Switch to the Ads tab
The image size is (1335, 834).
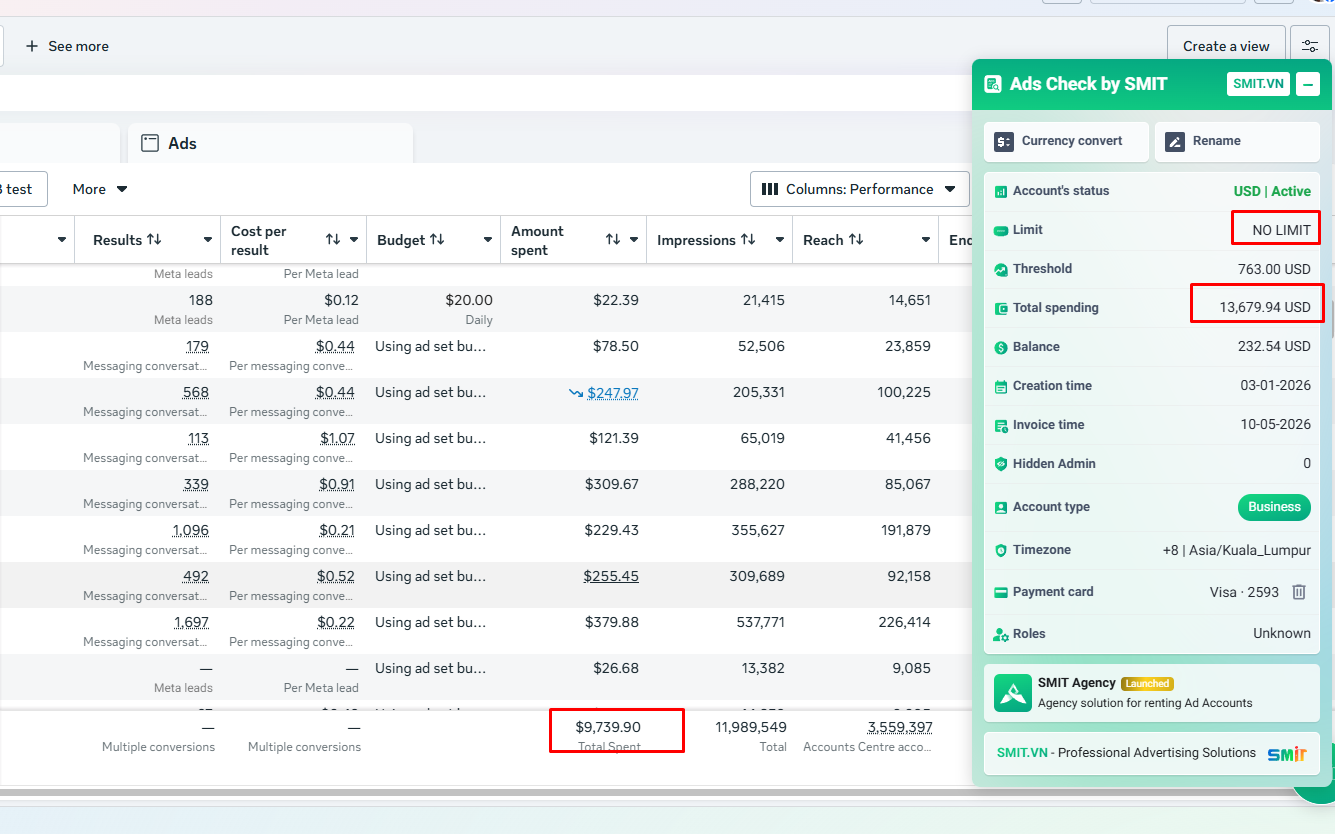click(x=270, y=143)
